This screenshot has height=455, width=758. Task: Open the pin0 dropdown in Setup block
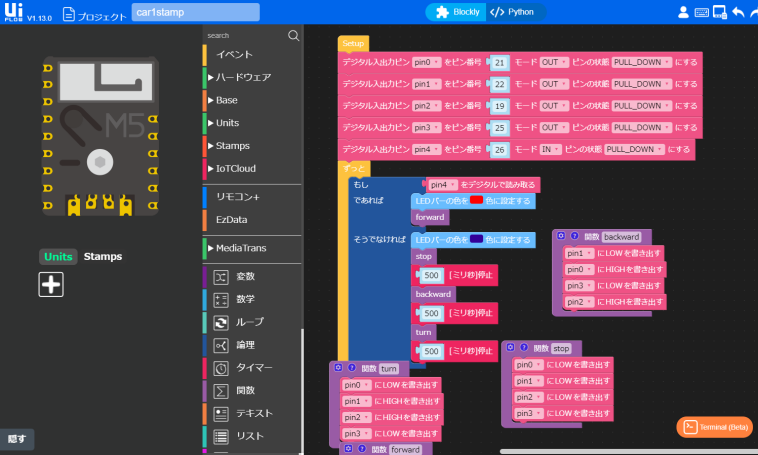(x=427, y=62)
